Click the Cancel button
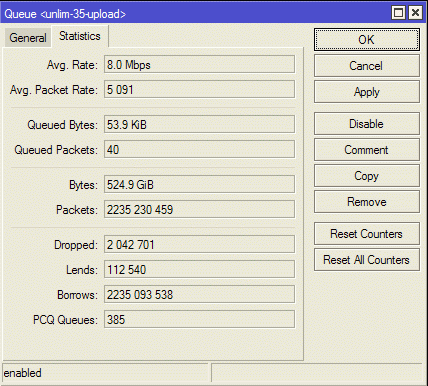Viewport: 428px width, 386px height. [366, 66]
